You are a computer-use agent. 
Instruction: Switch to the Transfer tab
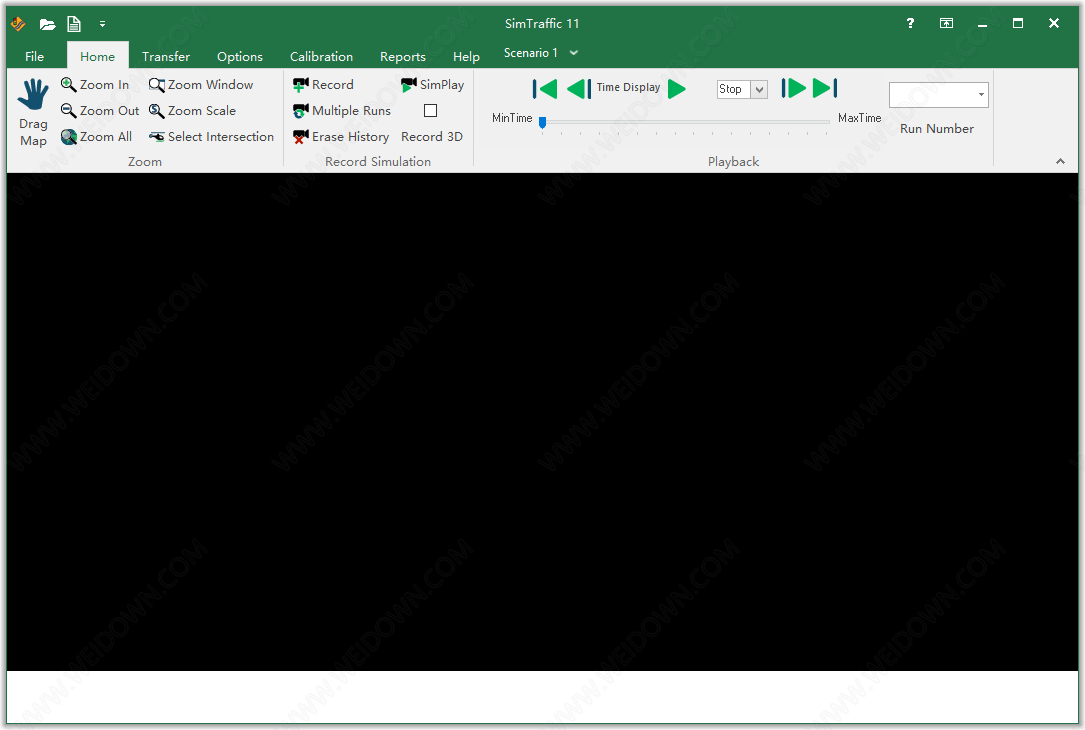click(166, 57)
